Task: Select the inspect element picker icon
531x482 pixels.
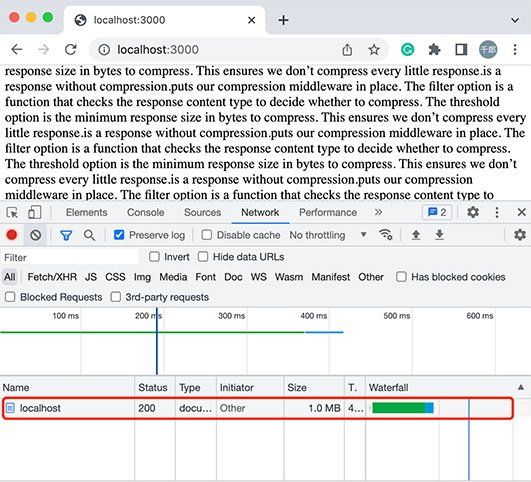Action: (12, 213)
